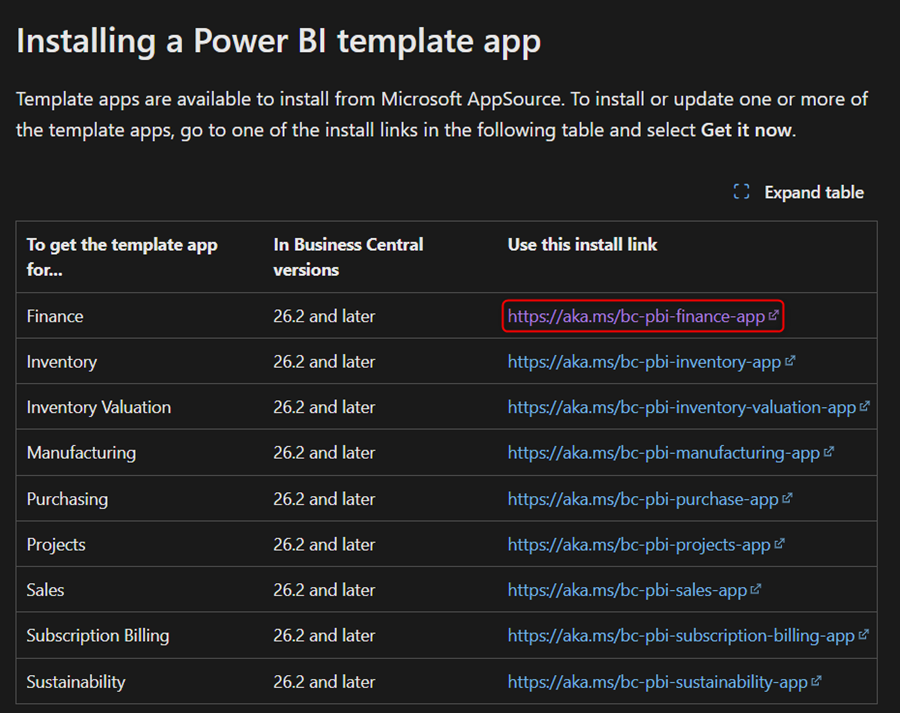Open the highlighted bc-pbi-finance-app link
Viewport: 900px width, 713px height.
(x=635, y=316)
